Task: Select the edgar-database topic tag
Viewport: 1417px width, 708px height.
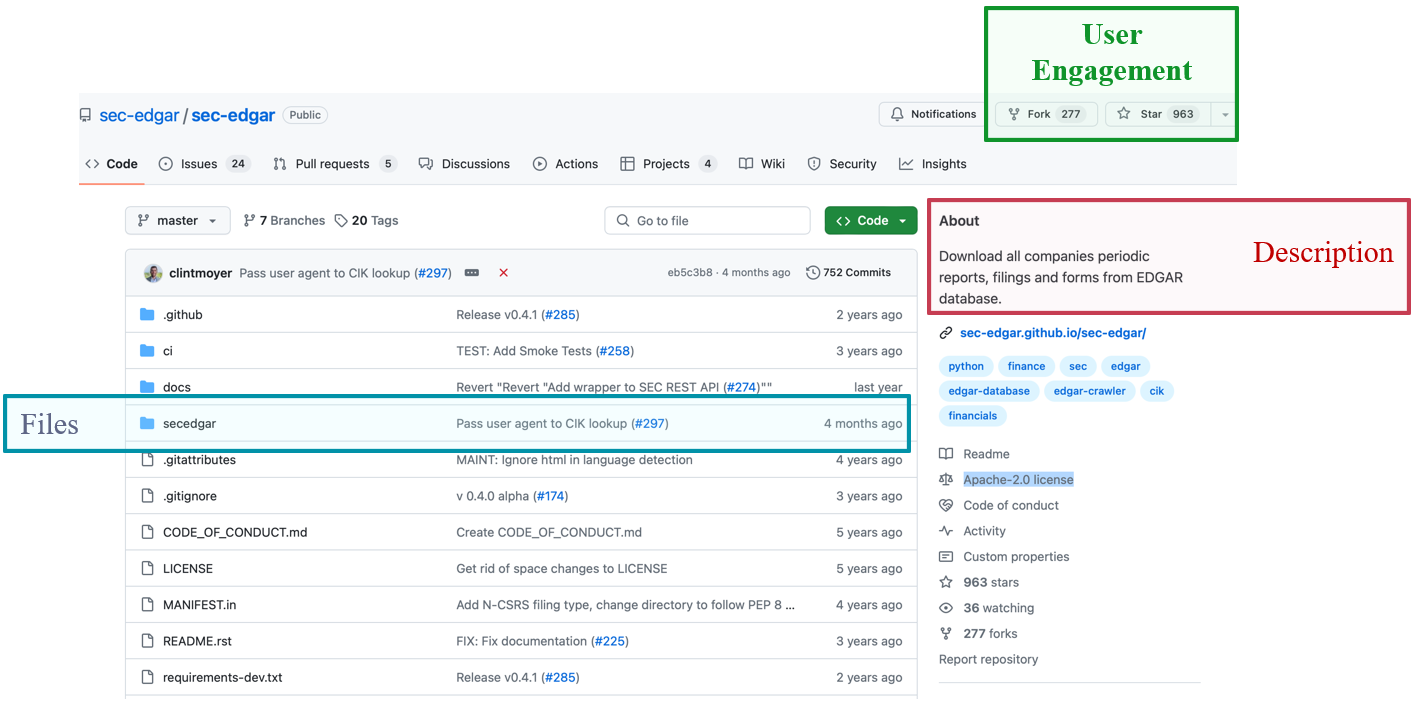Action: (989, 391)
